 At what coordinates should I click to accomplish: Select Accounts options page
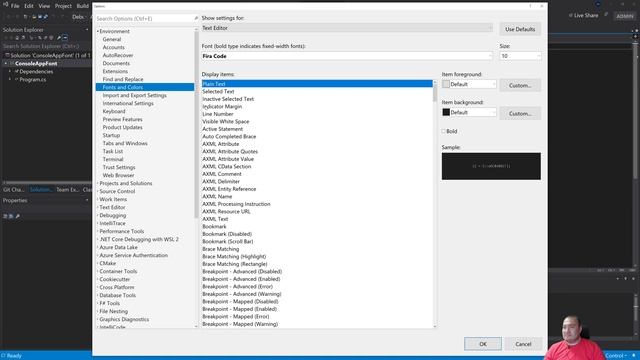pos(113,47)
